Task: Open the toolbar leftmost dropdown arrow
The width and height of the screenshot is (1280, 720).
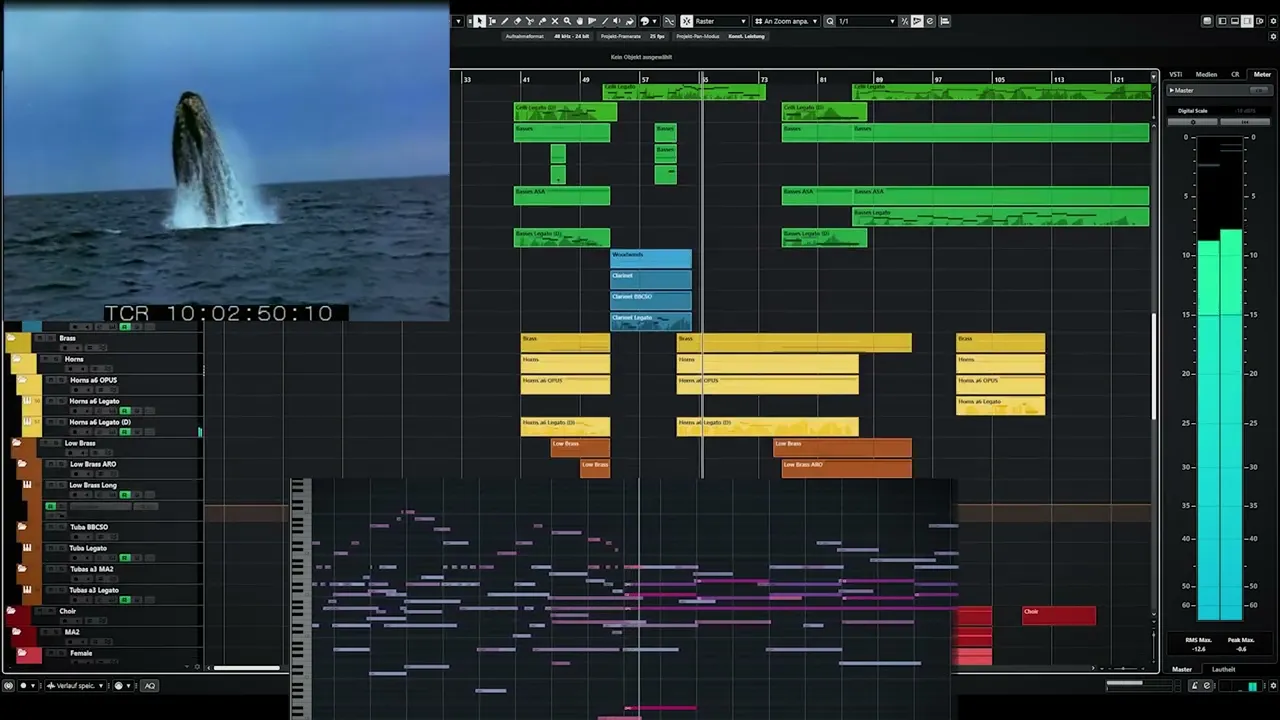Action: click(458, 21)
